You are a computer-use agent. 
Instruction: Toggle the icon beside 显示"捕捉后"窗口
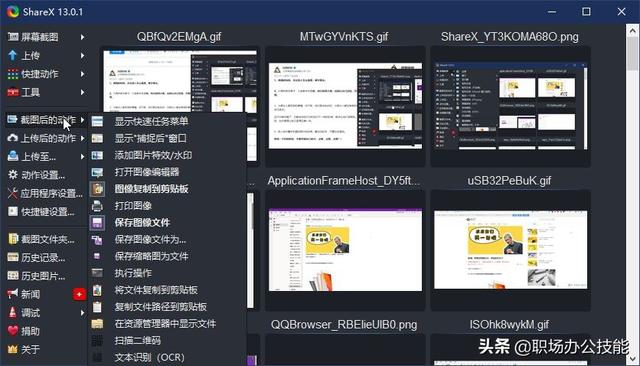point(97,138)
